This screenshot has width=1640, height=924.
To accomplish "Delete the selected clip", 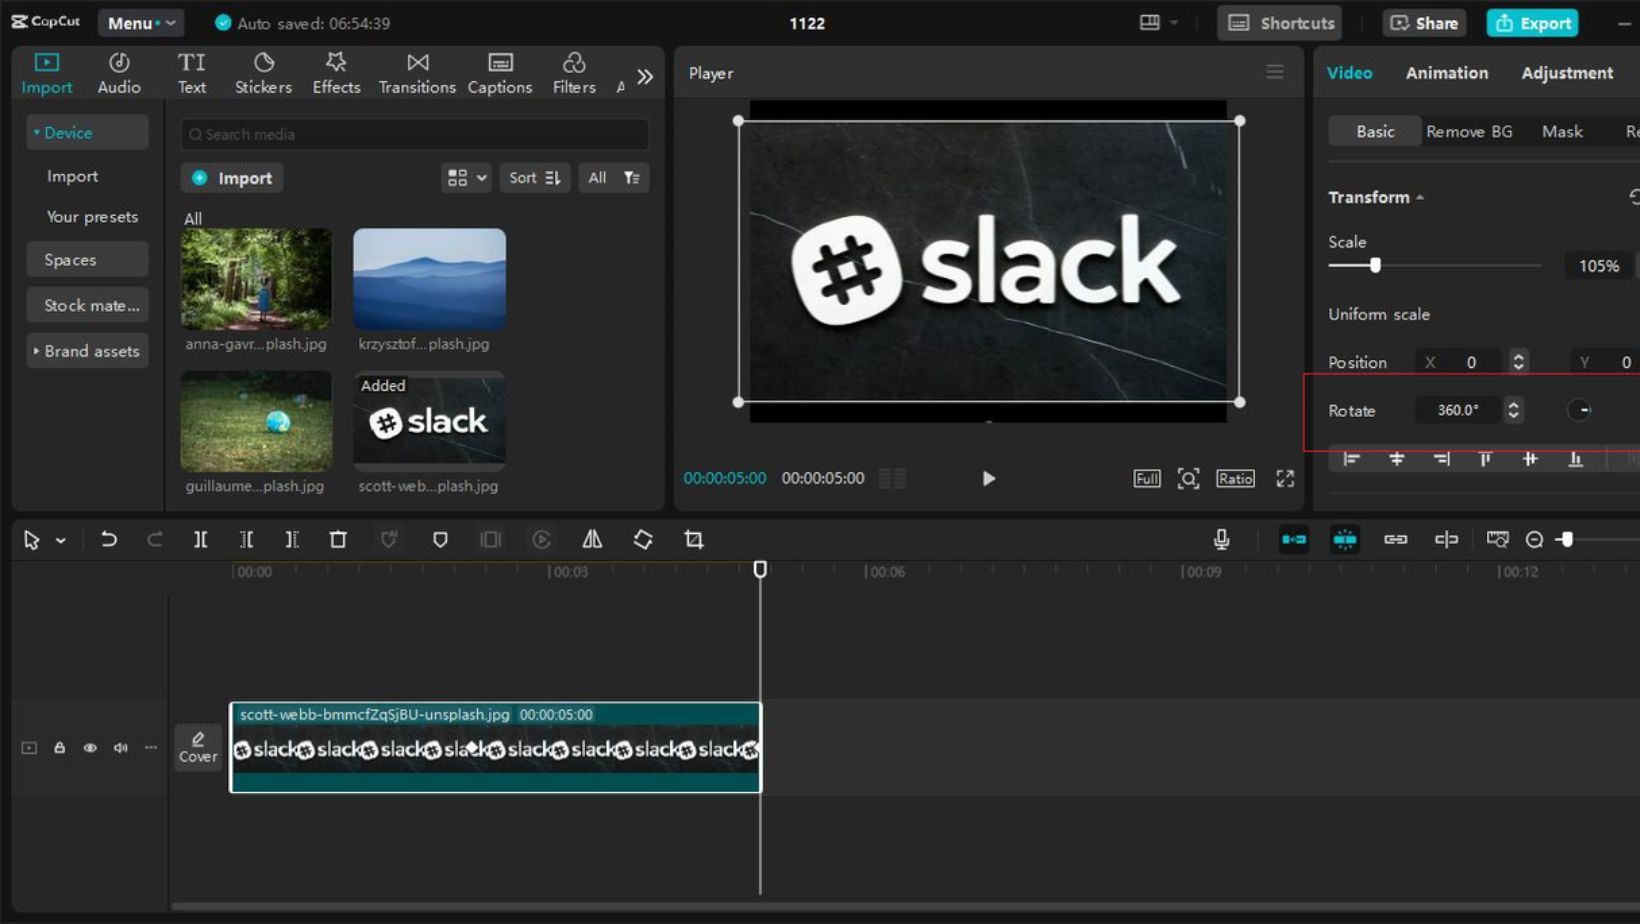I will [338, 540].
